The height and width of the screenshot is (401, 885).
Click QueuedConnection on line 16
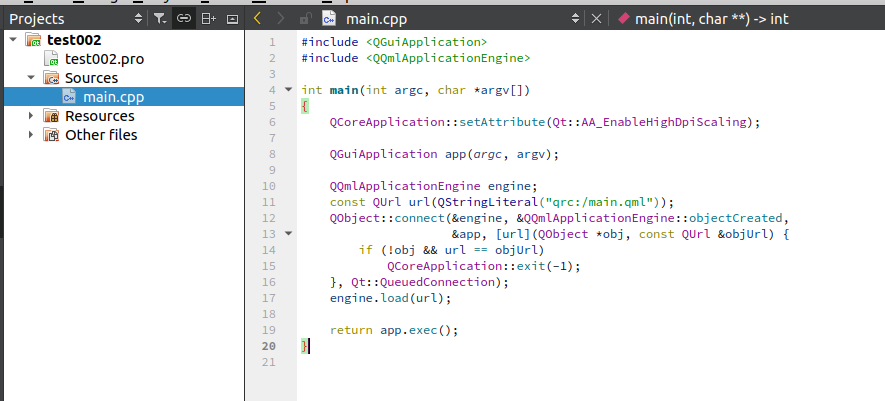tap(437, 282)
